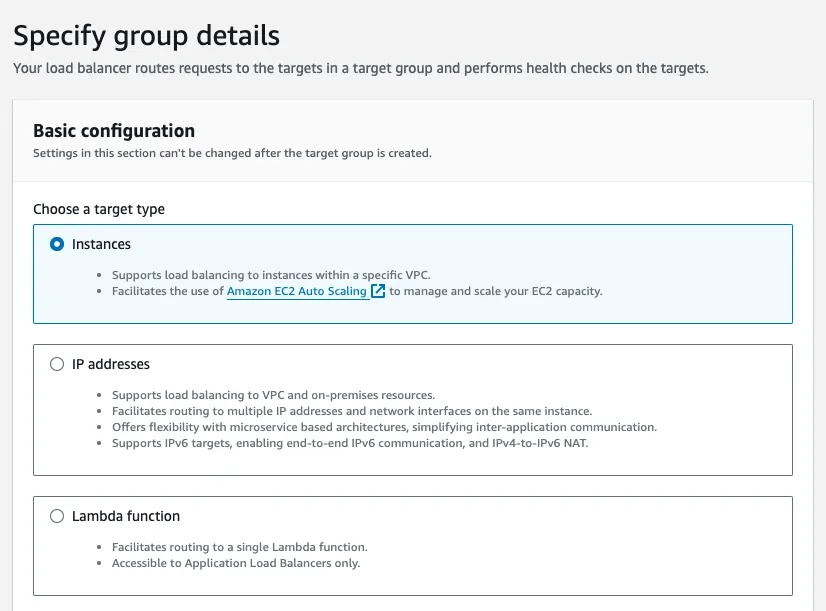
Task: Click the "microservice based architectures" bullet text
Action: (x=385, y=427)
